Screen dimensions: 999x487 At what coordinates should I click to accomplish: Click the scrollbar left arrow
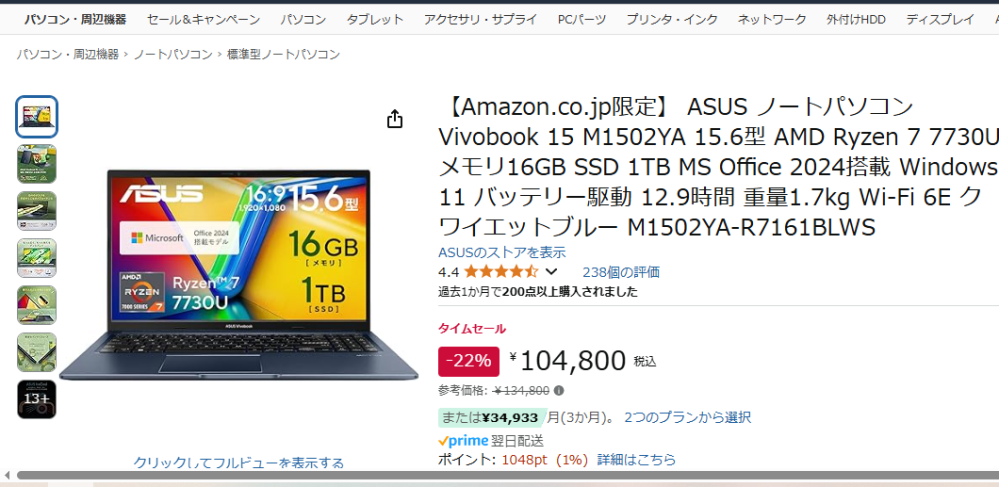[x=6, y=475]
